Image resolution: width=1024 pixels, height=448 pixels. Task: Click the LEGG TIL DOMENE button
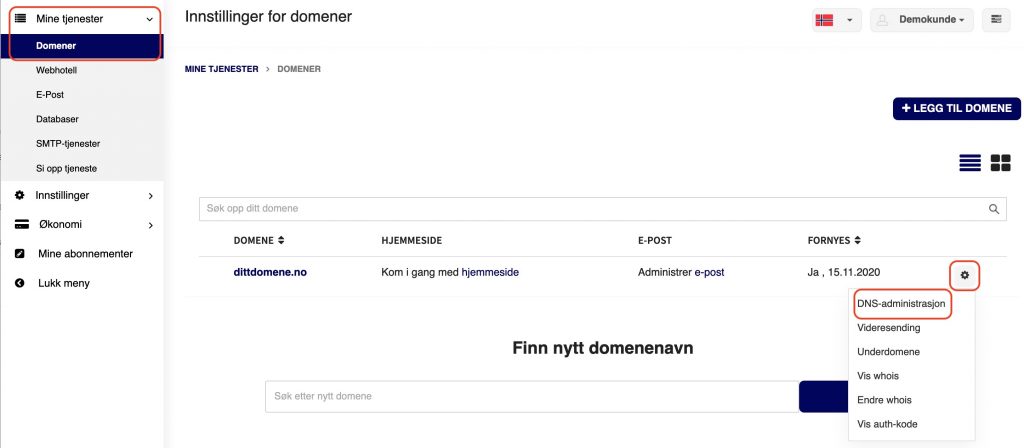tap(956, 108)
